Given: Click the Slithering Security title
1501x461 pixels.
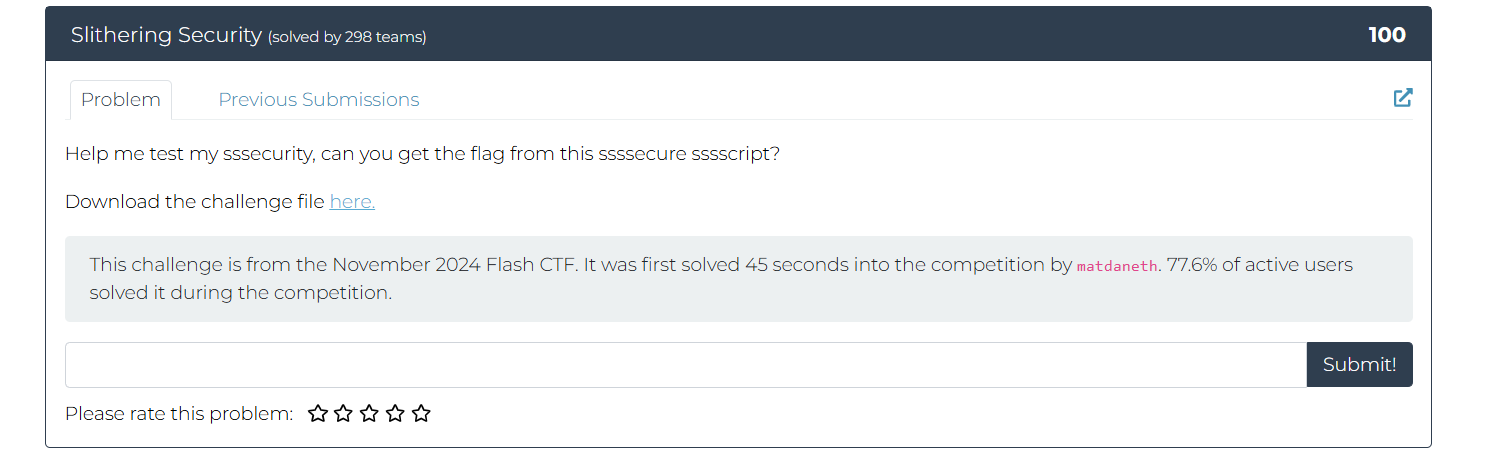Looking at the screenshot, I should [166, 35].
